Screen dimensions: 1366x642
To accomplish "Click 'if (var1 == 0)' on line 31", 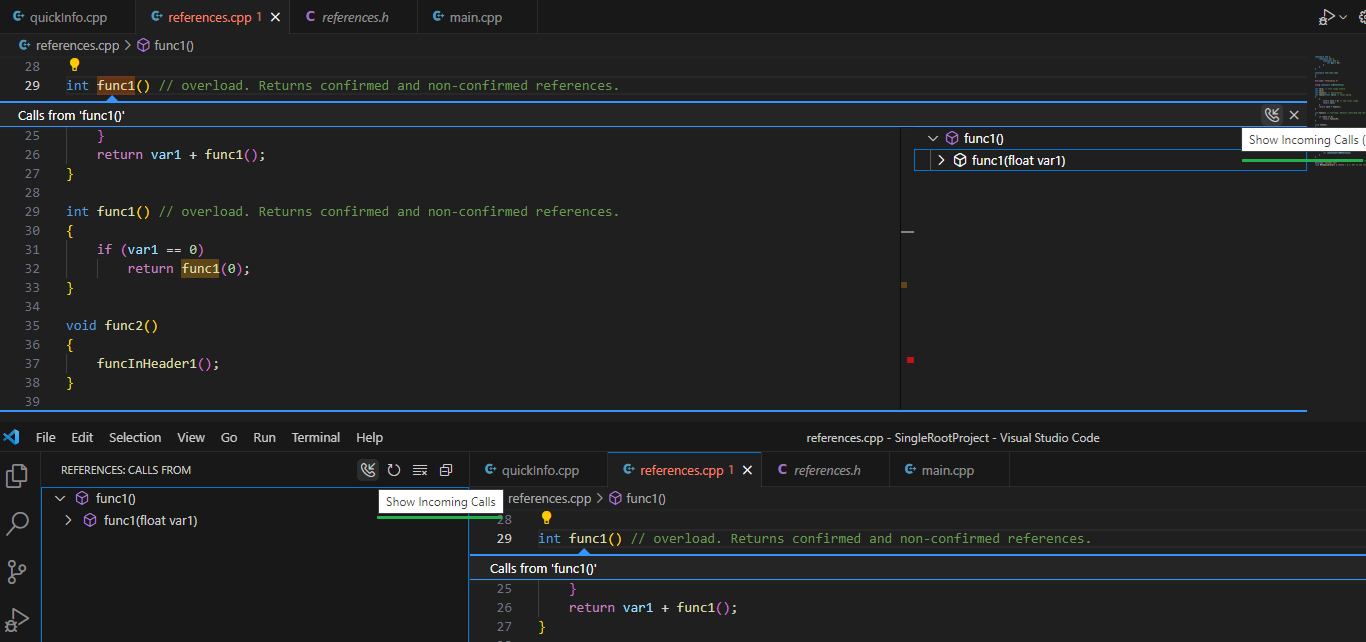I will pyautogui.click(x=150, y=249).
